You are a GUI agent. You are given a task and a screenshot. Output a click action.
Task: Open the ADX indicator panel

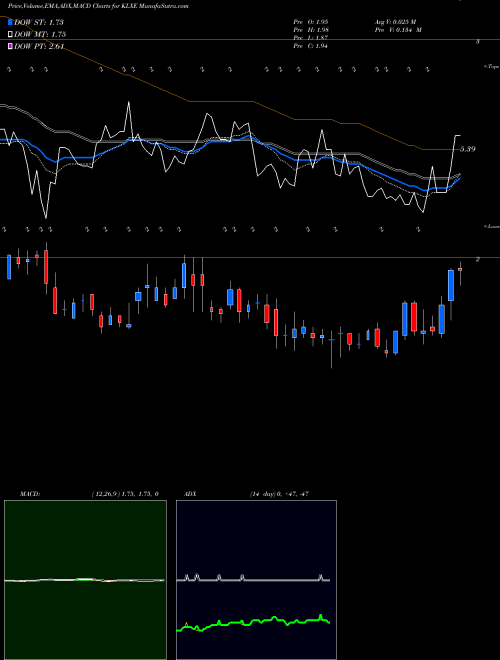point(256,580)
